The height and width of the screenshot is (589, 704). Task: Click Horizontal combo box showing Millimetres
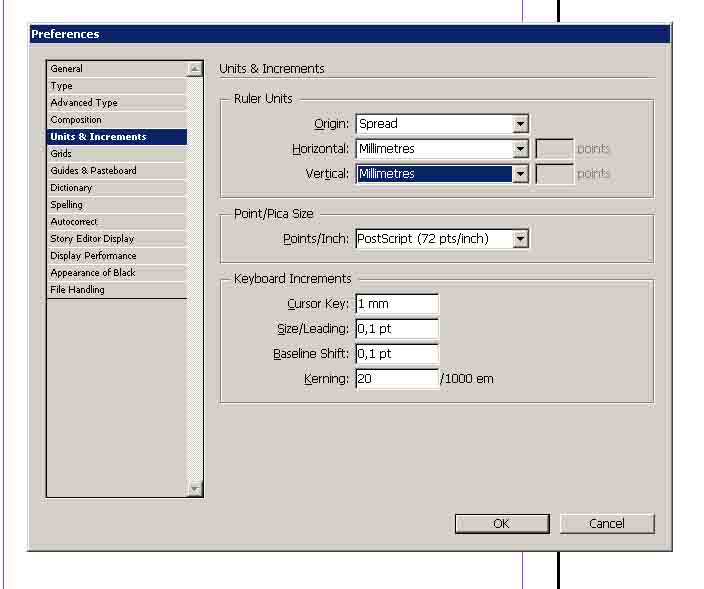[x=442, y=149]
